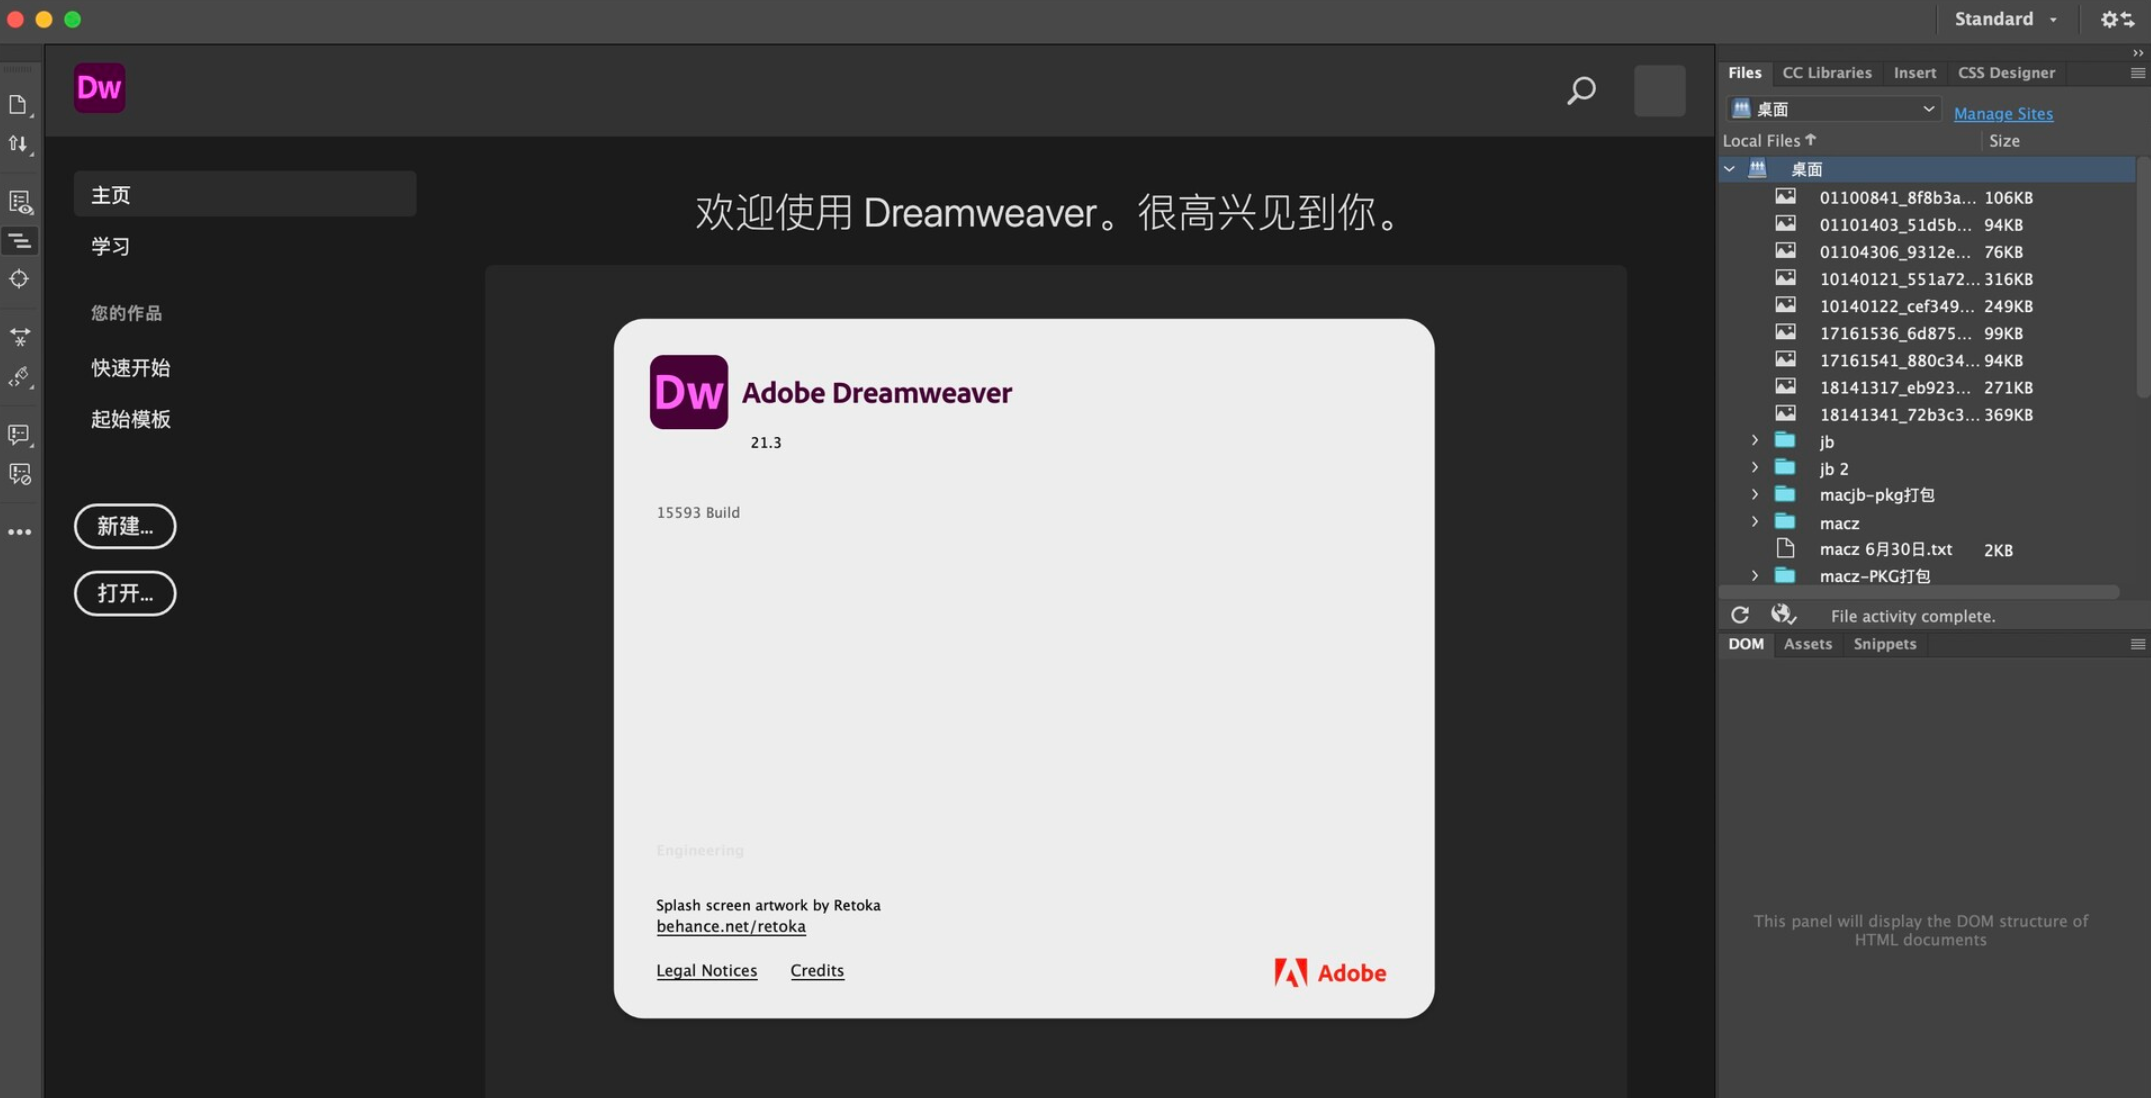Click the 桌面 location dropdown

1828,108
